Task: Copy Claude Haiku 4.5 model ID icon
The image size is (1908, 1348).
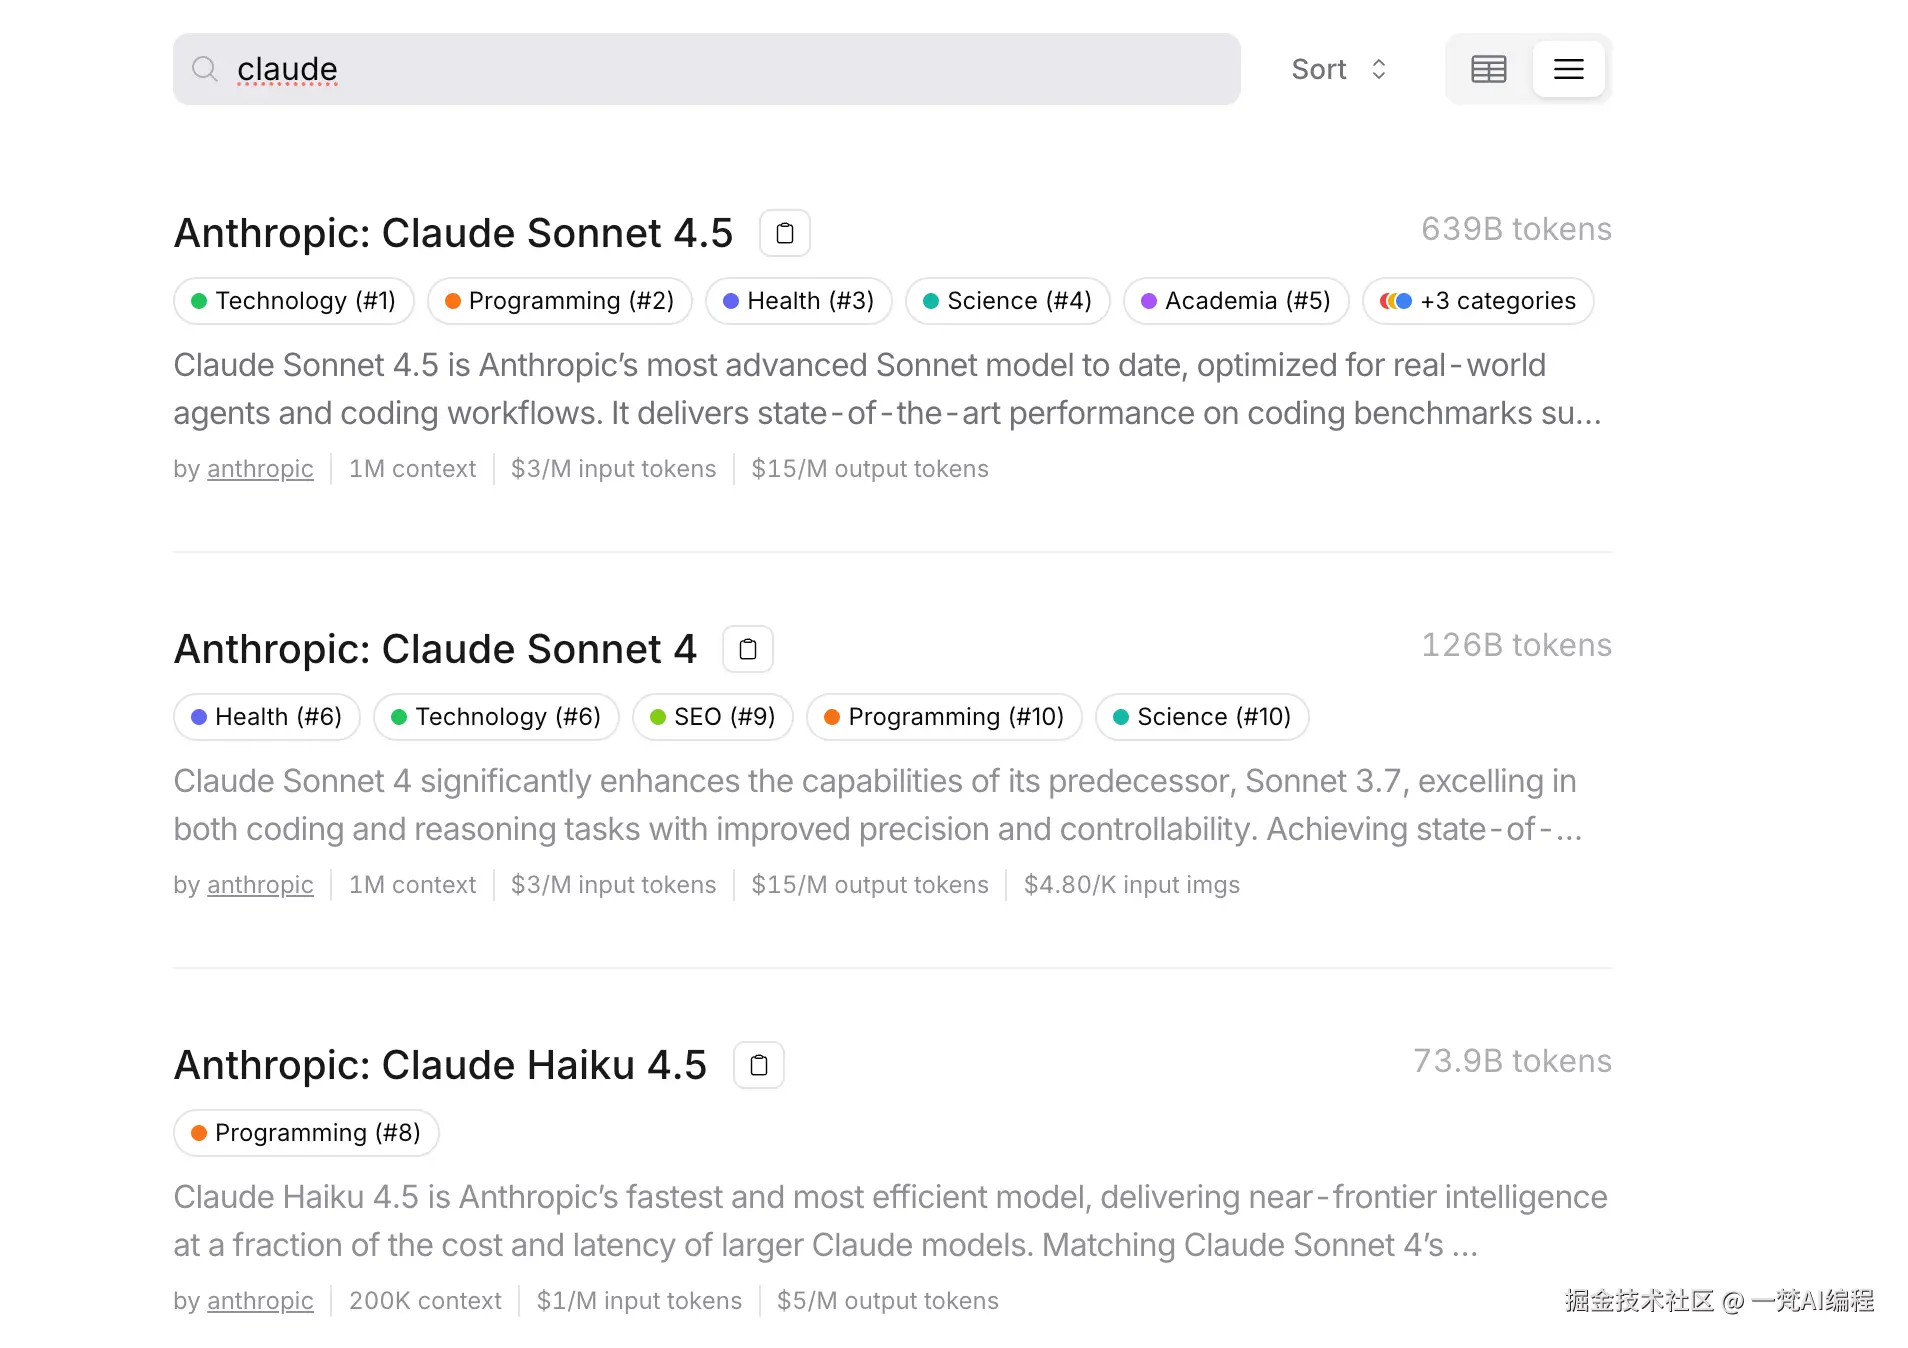Action: [758, 1065]
